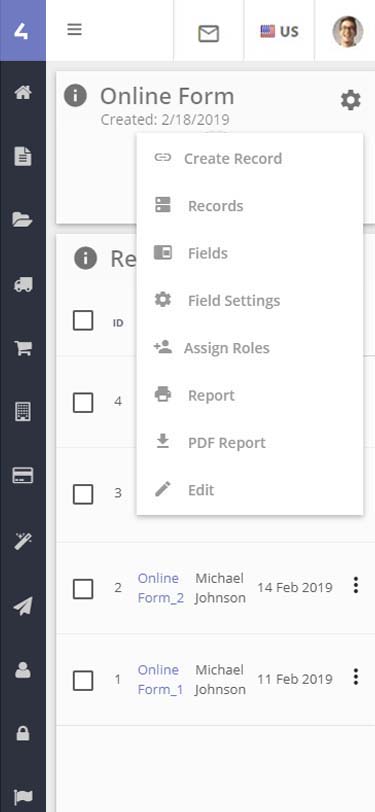This screenshot has height=812, width=375.
Task: Click the app logo at sidebar top
Action: pos(22,31)
